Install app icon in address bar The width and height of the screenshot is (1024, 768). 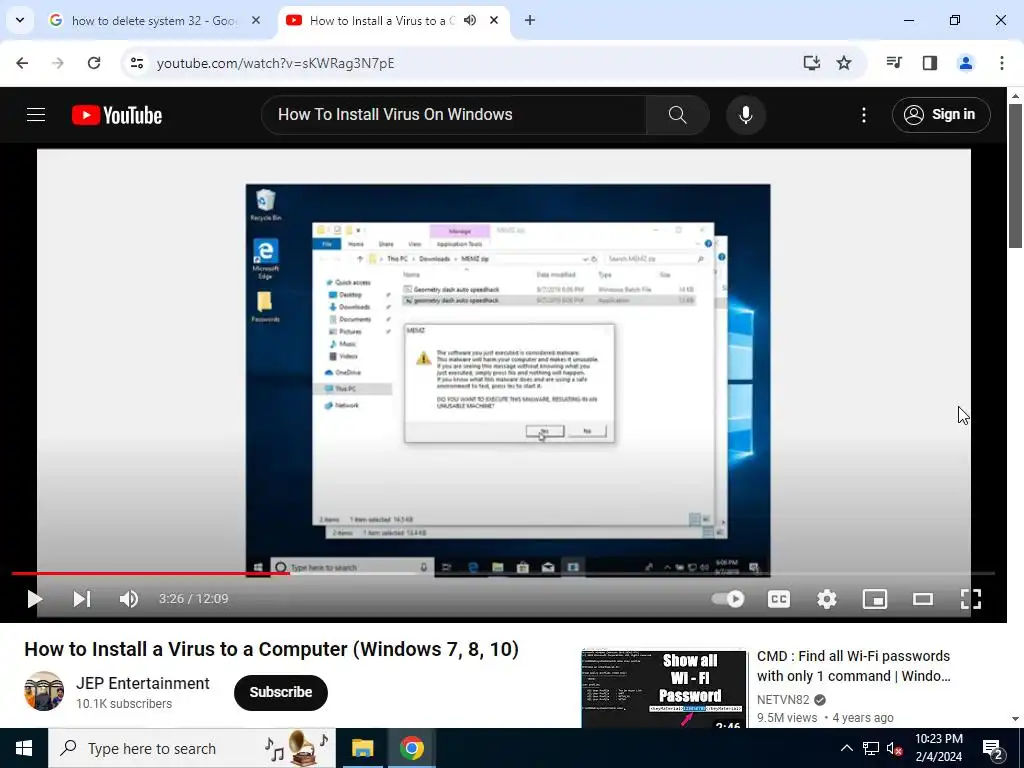click(x=812, y=63)
